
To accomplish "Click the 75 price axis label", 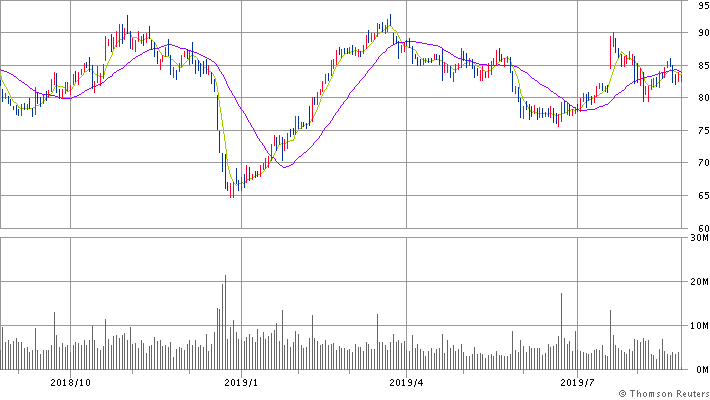I will click(x=704, y=130).
